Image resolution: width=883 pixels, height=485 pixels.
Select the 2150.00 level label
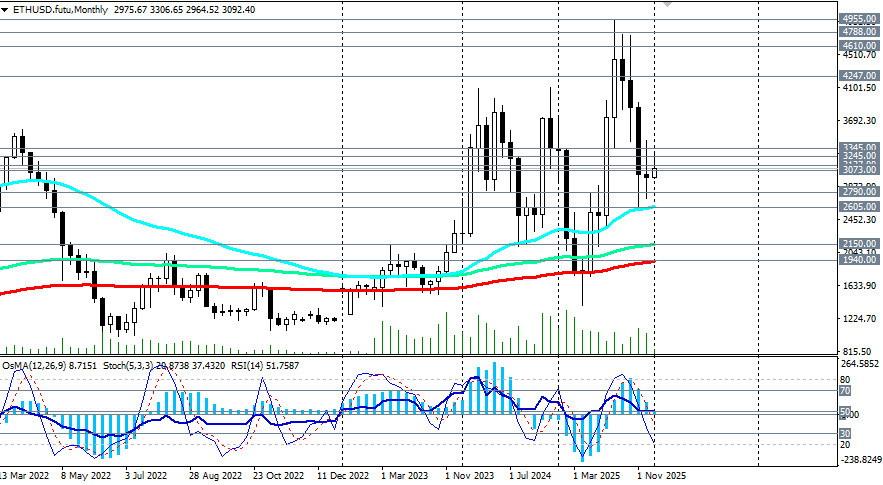[x=859, y=244]
